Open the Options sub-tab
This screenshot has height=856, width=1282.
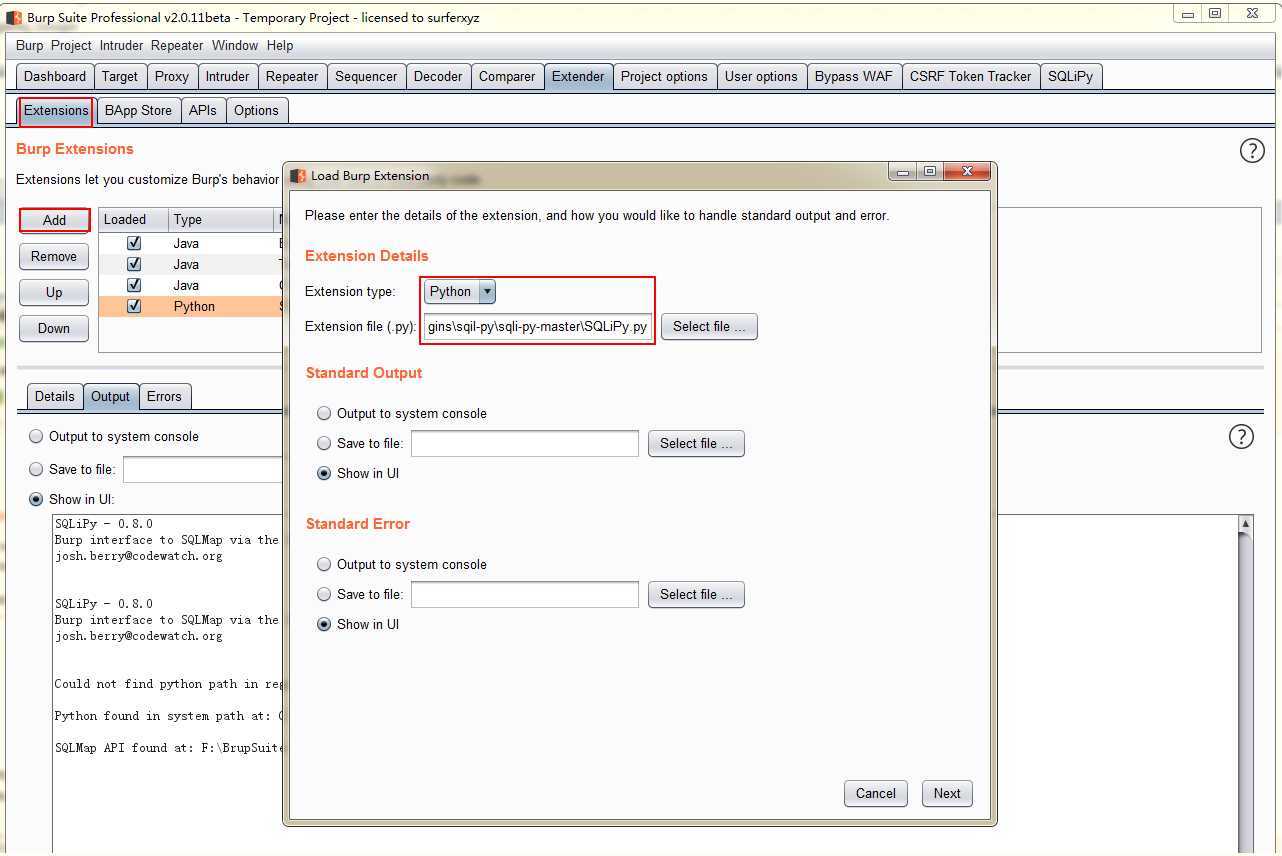pos(256,110)
